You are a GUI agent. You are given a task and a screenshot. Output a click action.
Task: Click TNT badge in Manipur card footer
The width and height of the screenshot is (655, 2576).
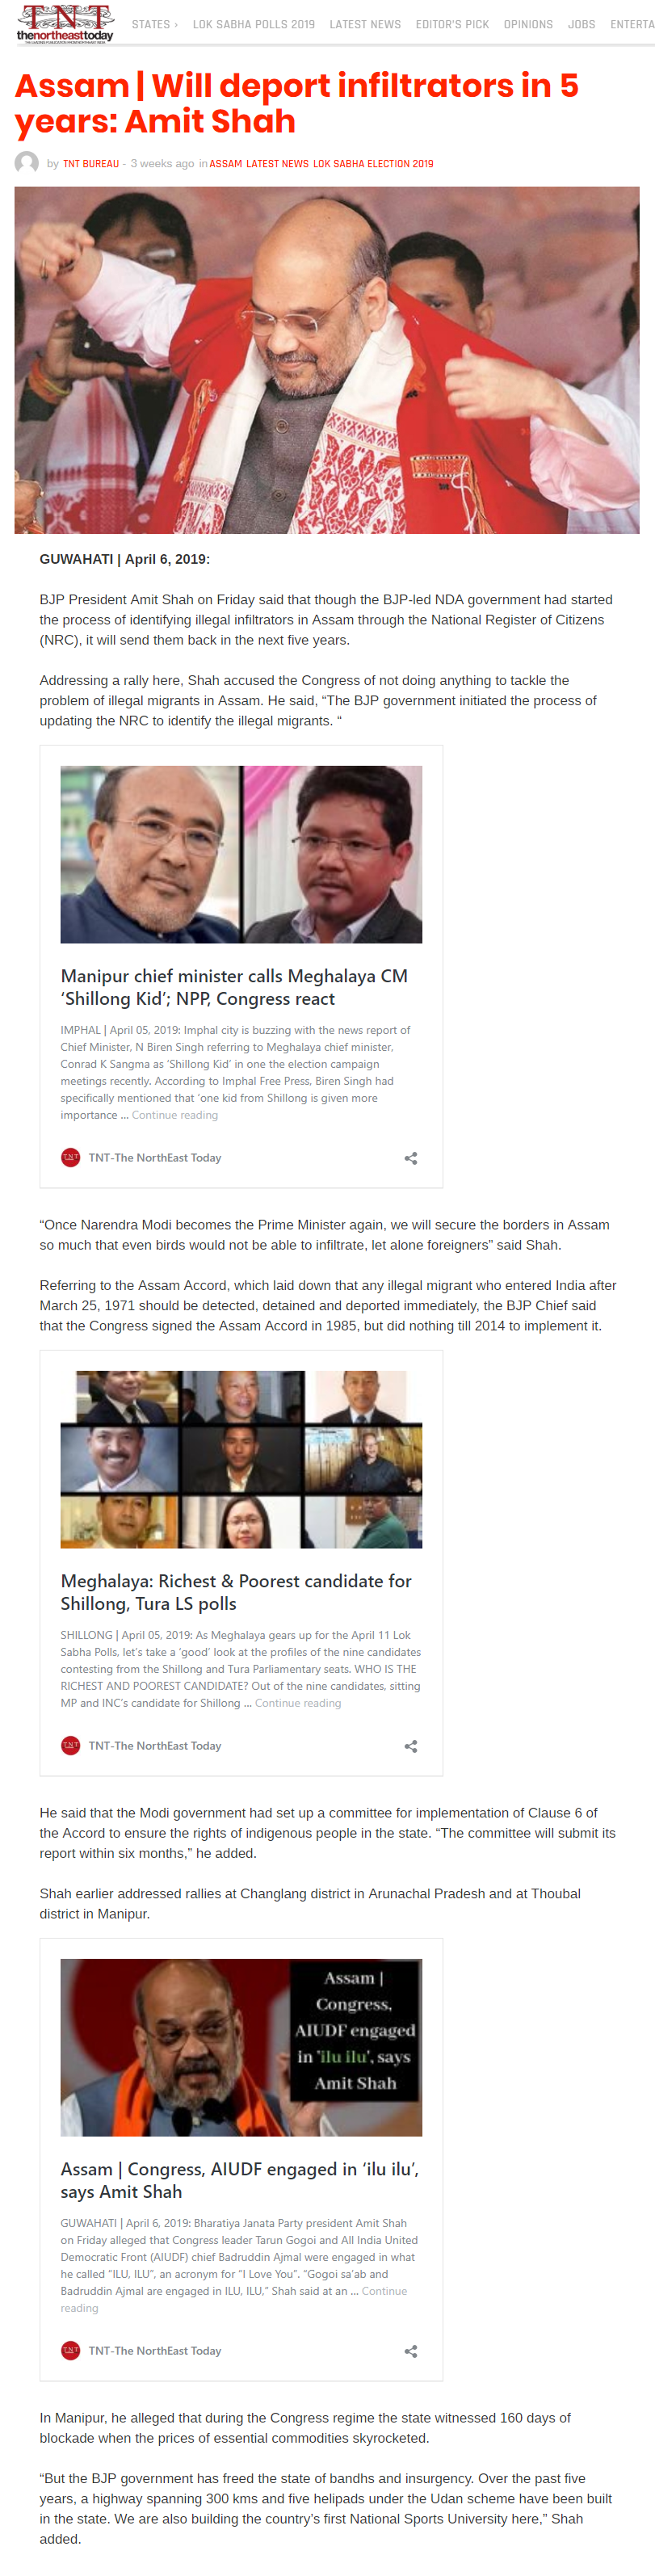coord(70,1157)
